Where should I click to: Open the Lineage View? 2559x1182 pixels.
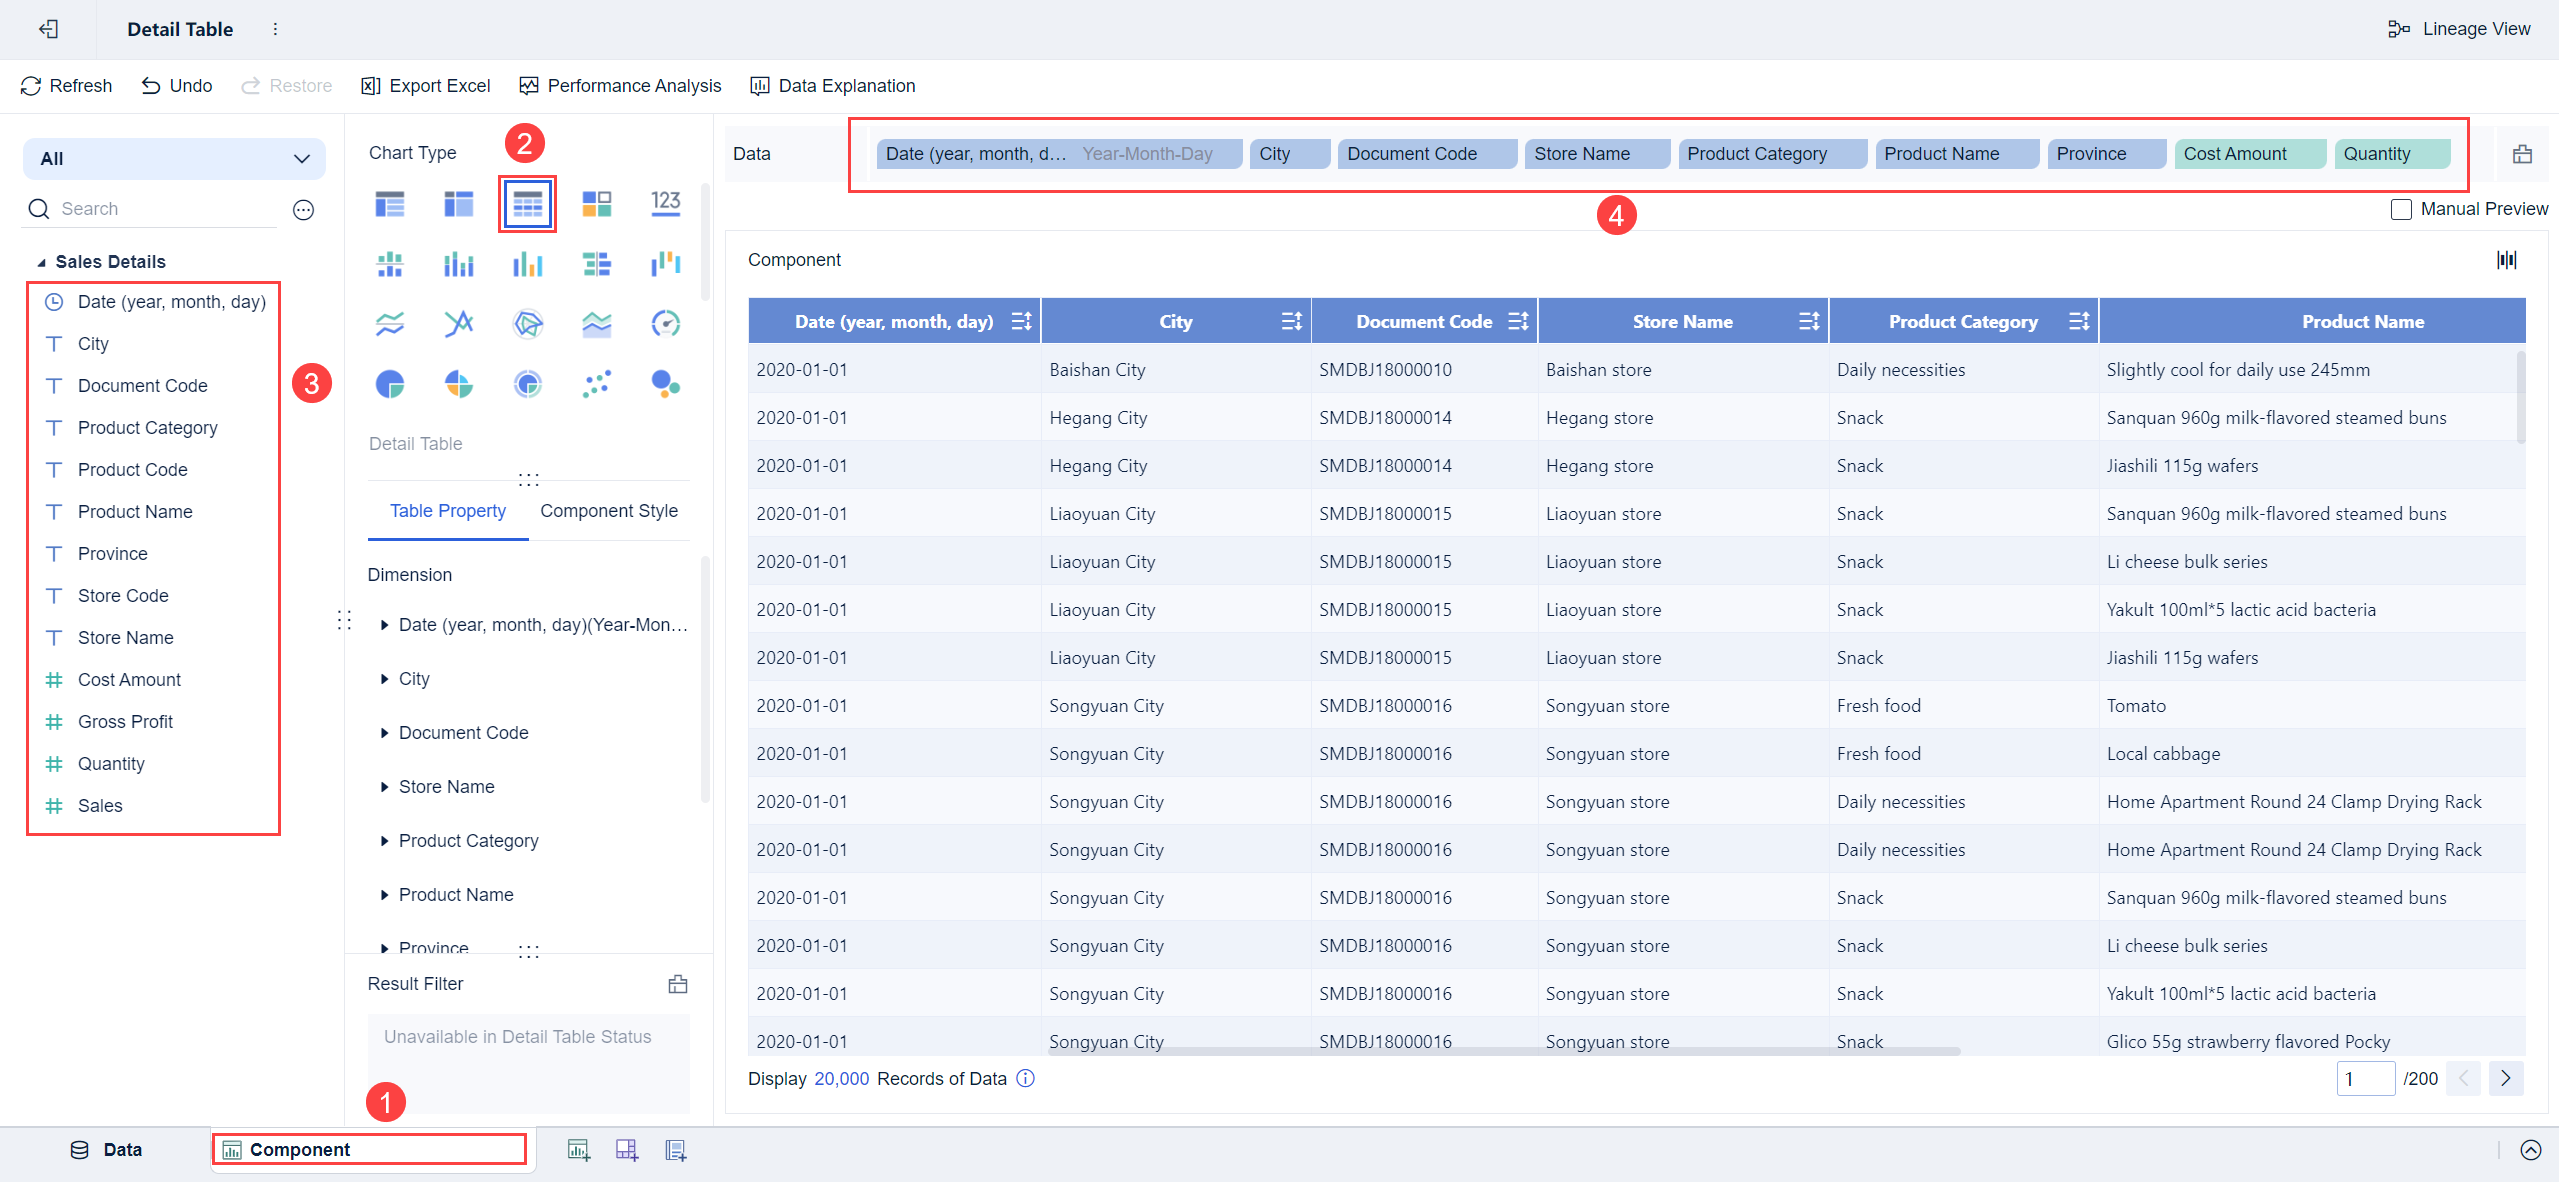(2459, 29)
